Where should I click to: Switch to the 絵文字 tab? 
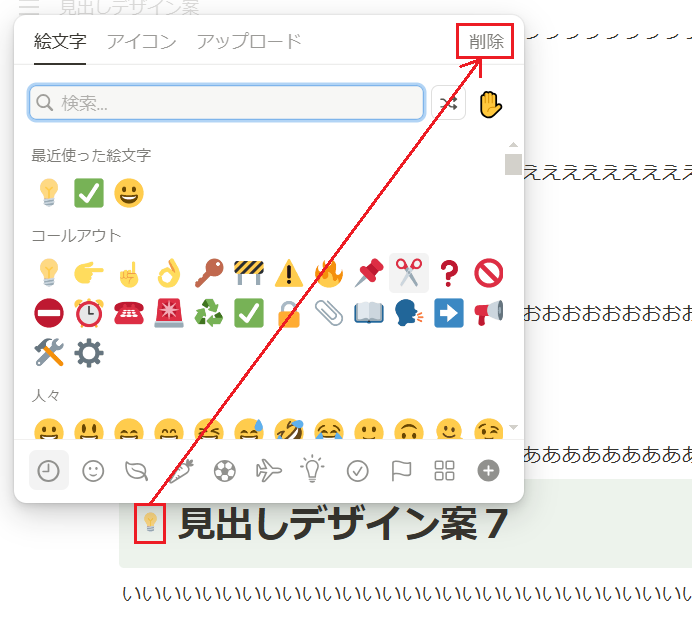coord(60,41)
